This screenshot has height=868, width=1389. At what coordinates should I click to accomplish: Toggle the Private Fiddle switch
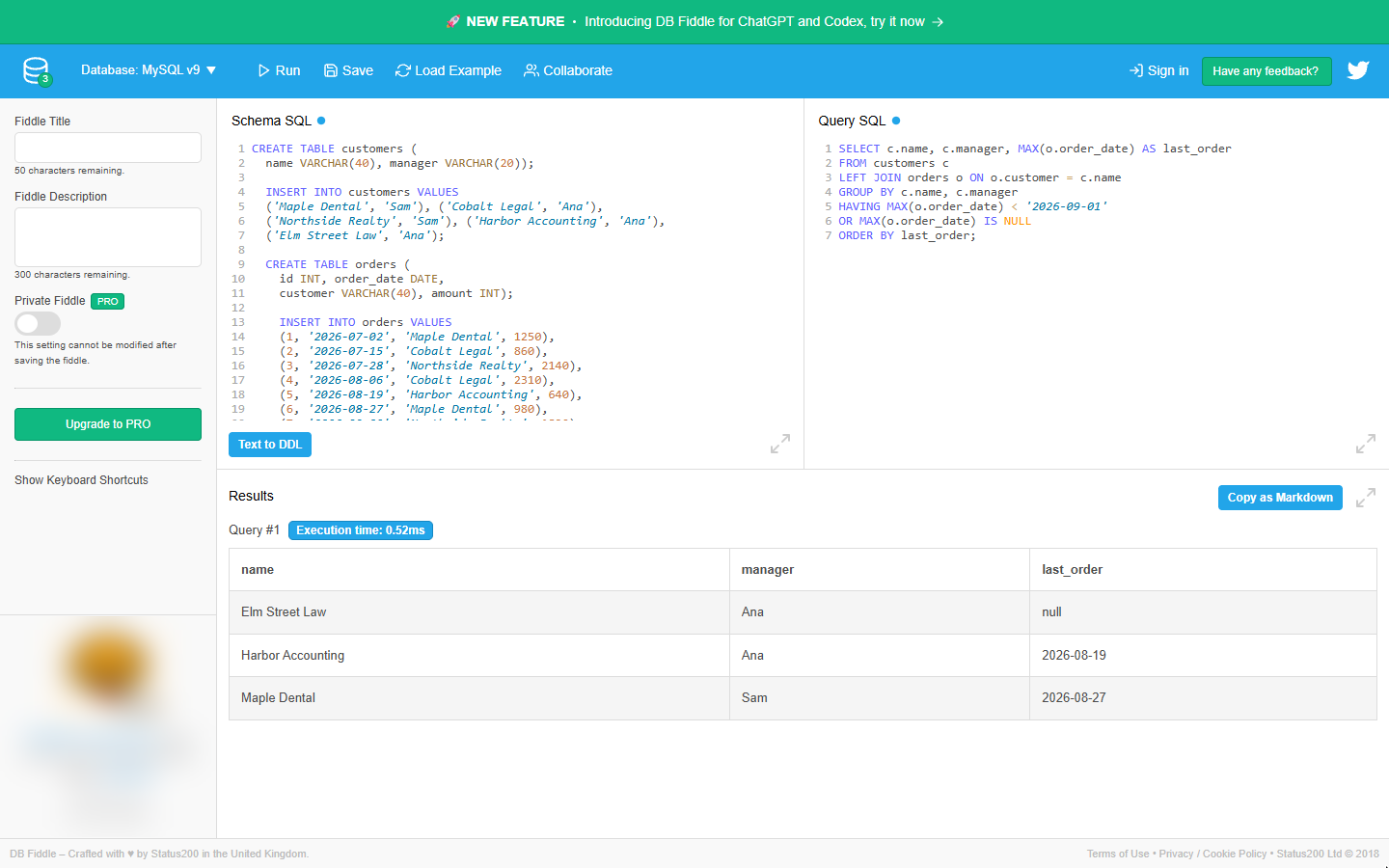(38, 323)
